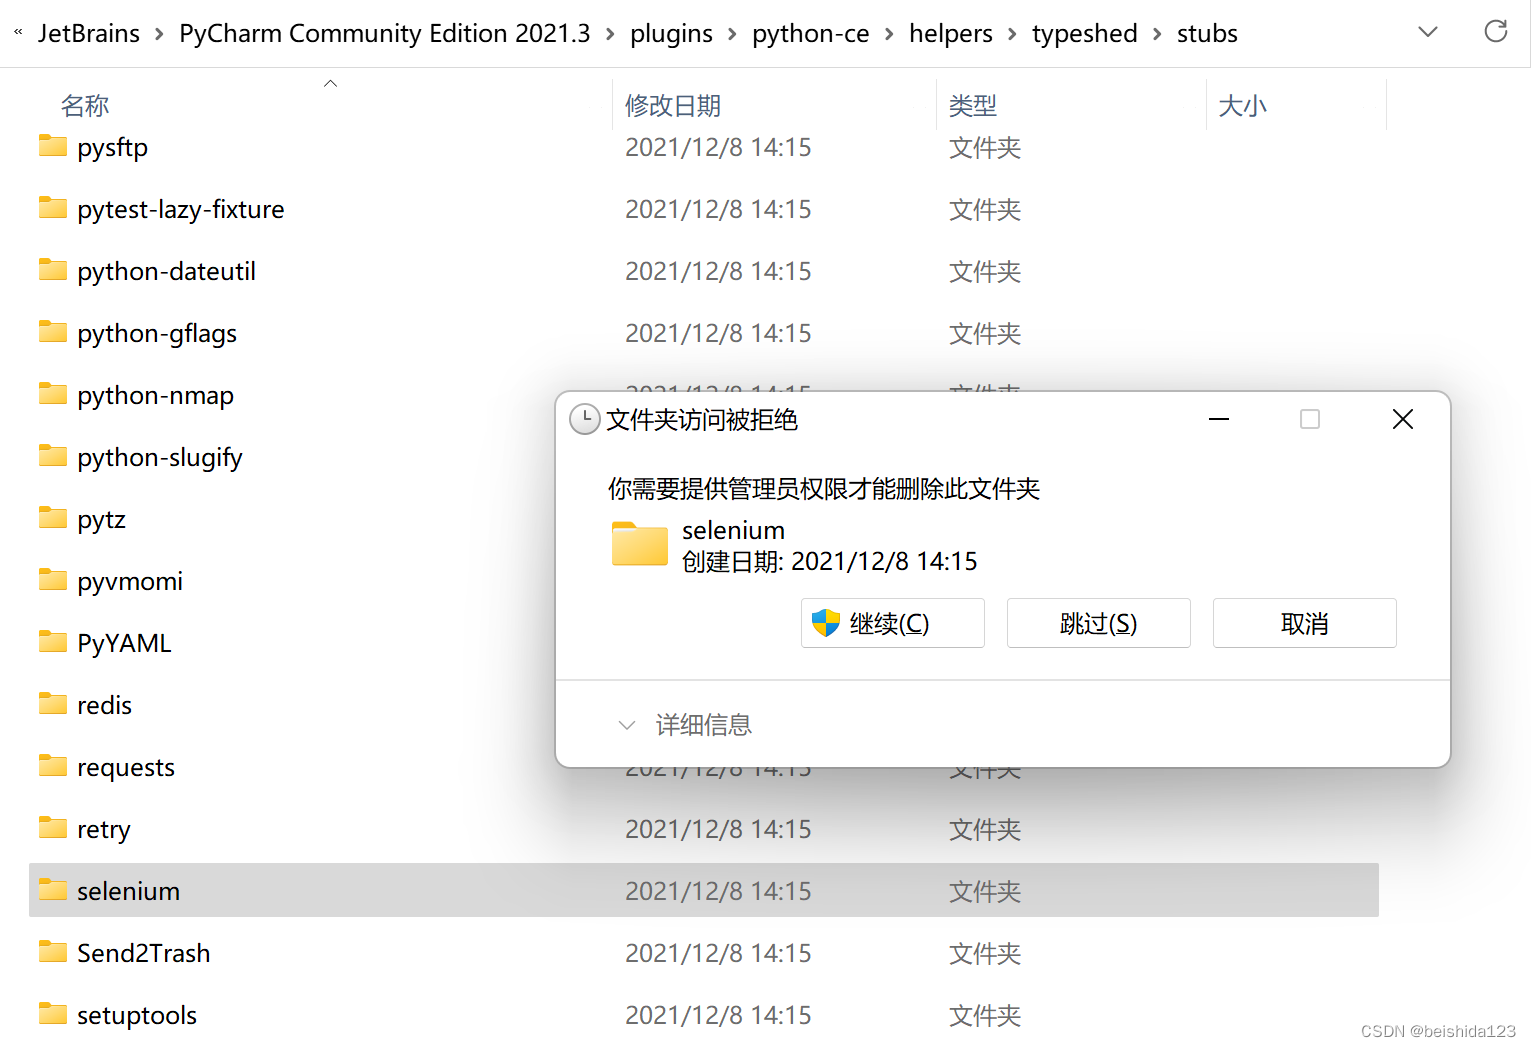Click the refresh icon in the address bar

[x=1495, y=31]
